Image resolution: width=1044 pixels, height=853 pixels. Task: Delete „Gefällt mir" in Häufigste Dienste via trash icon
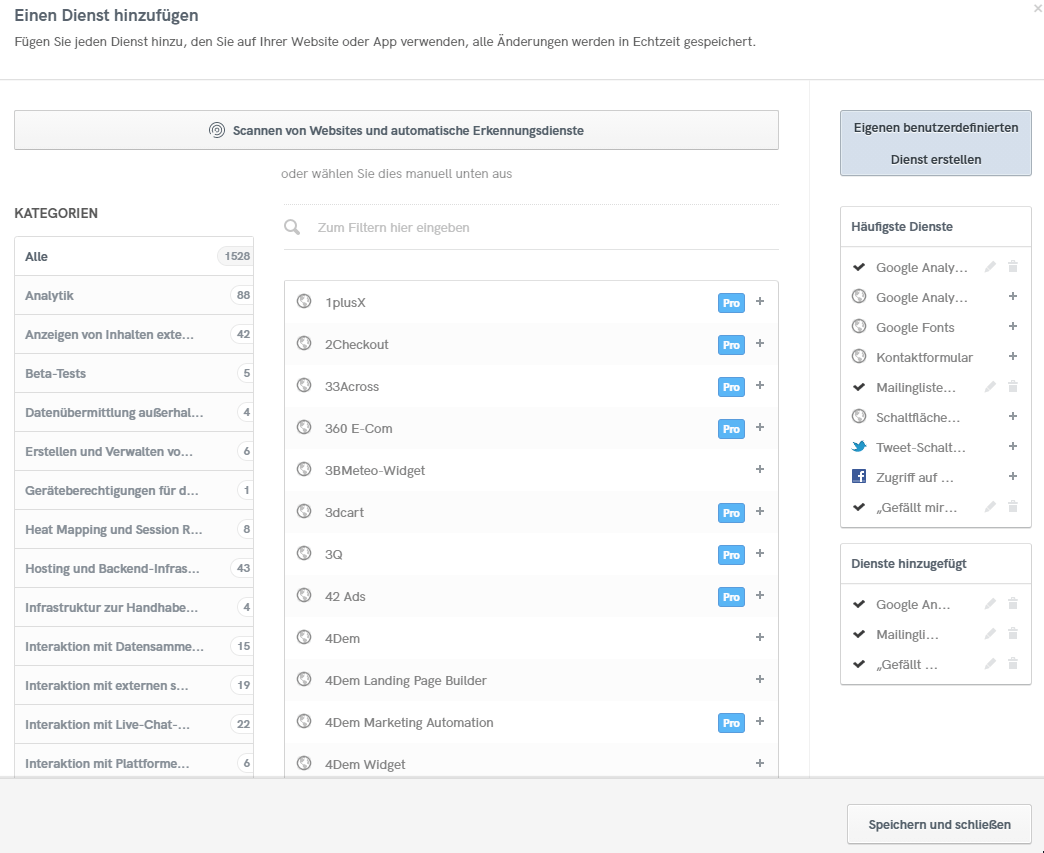(1012, 507)
